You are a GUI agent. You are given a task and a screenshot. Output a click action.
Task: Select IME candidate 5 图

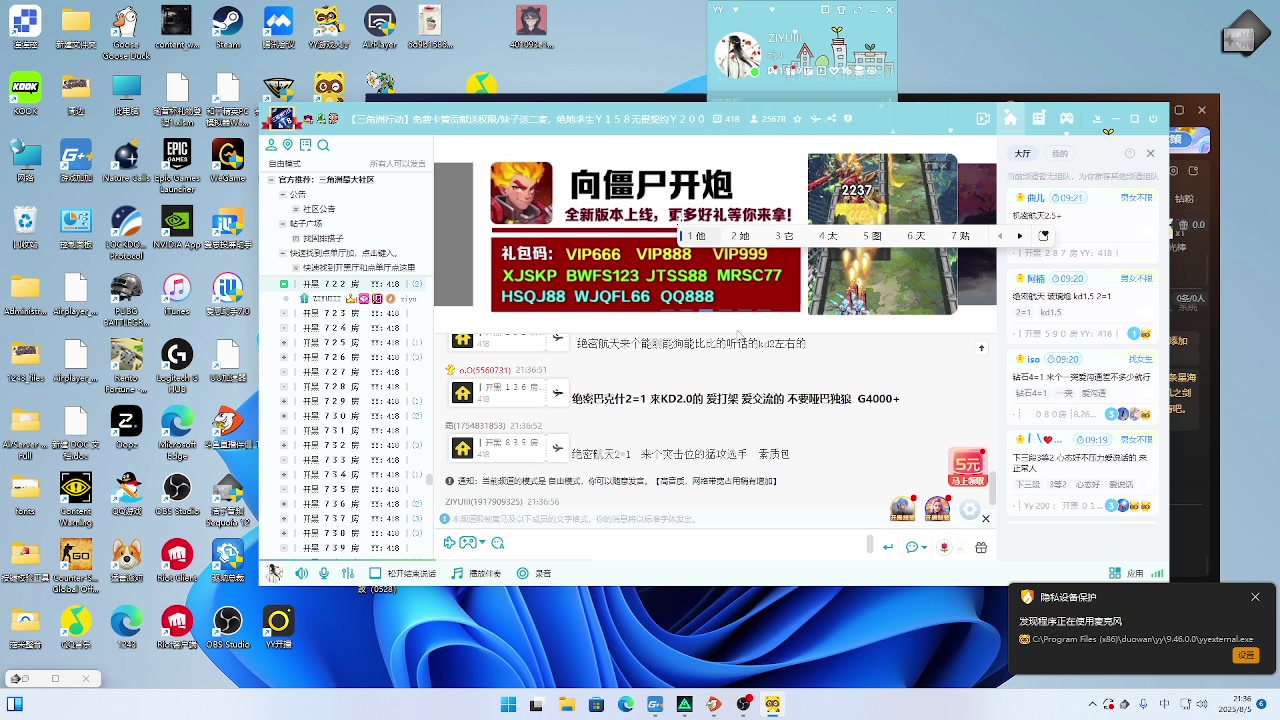click(872, 236)
